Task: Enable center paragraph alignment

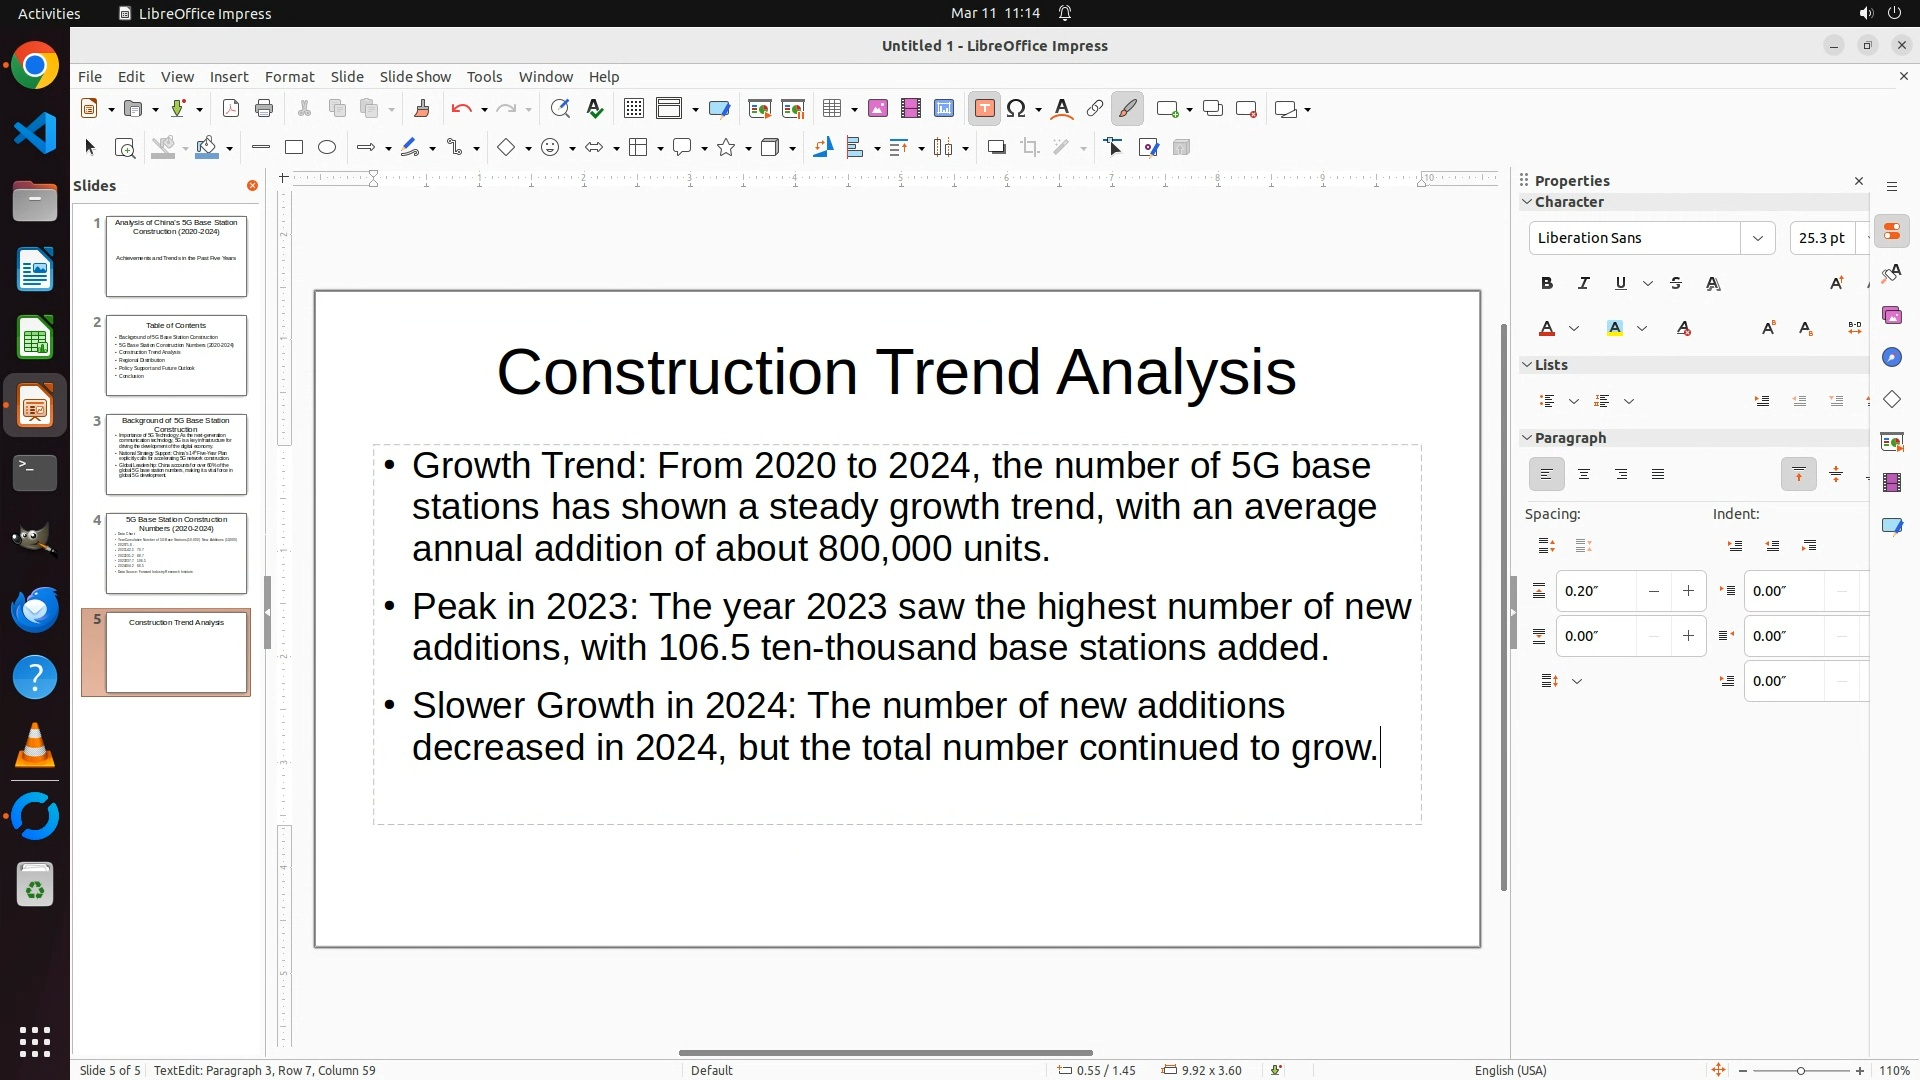Action: point(1584,475)
